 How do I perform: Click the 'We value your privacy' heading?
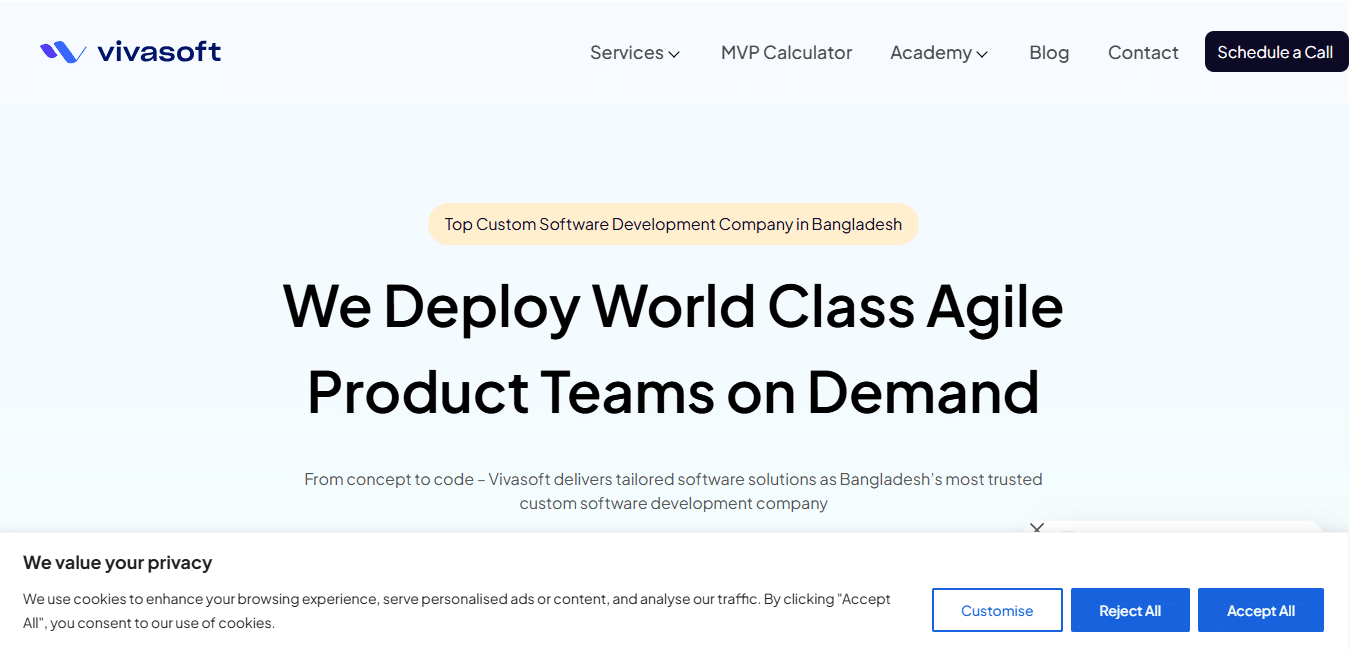tap(118, 563)
